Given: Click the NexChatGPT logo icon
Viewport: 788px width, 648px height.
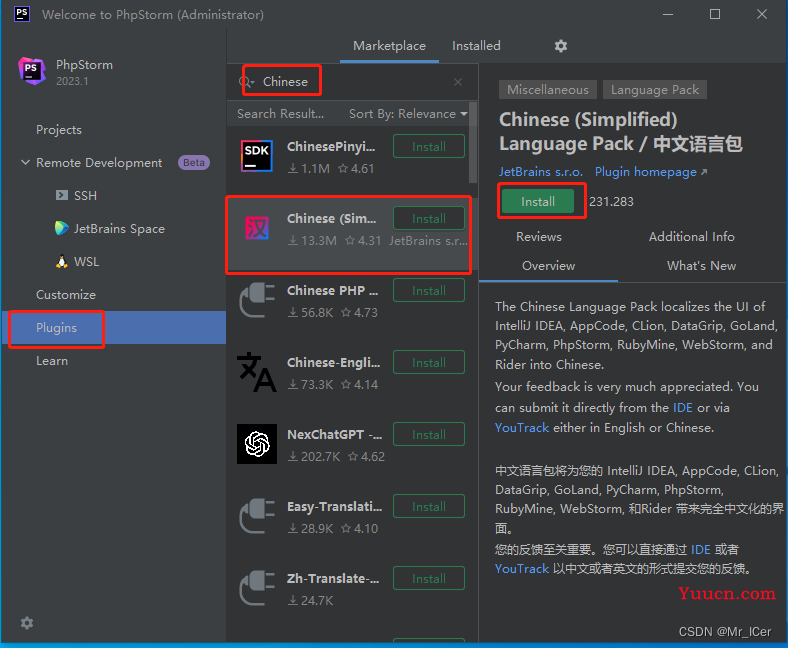Looking at the screenshot, I should tap(257, 444).
